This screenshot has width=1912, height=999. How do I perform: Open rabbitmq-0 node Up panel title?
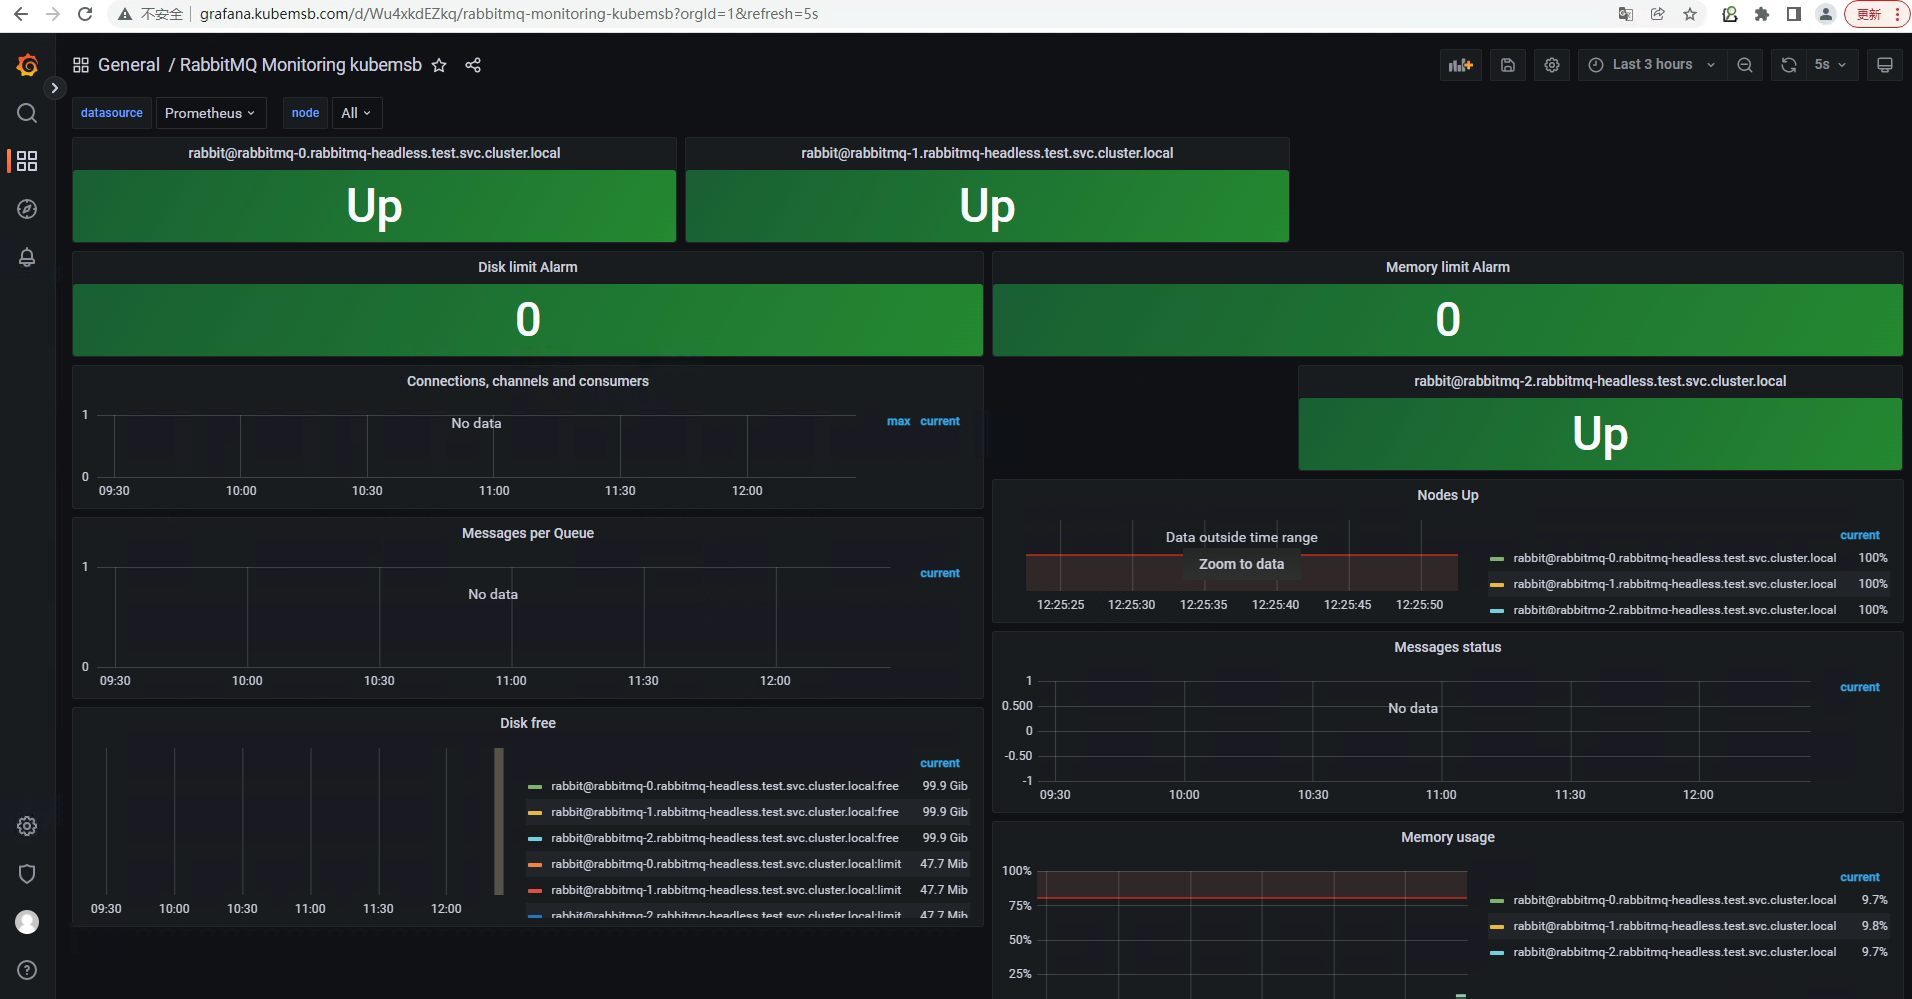(x=374, y=153)
